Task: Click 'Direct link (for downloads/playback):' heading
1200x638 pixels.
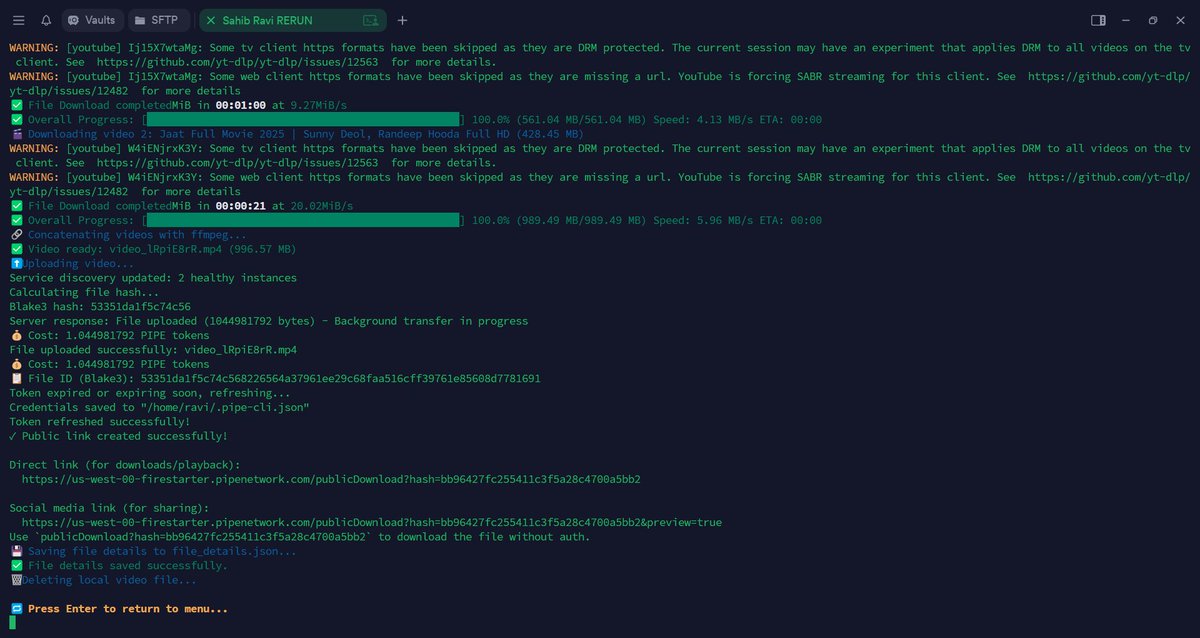Action: (125, 465)
